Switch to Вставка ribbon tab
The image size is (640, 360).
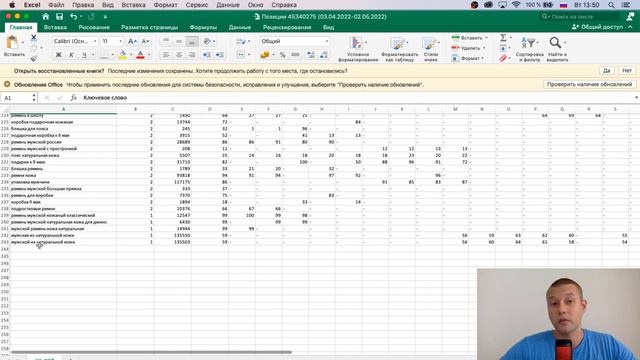[x=55, y=27]
